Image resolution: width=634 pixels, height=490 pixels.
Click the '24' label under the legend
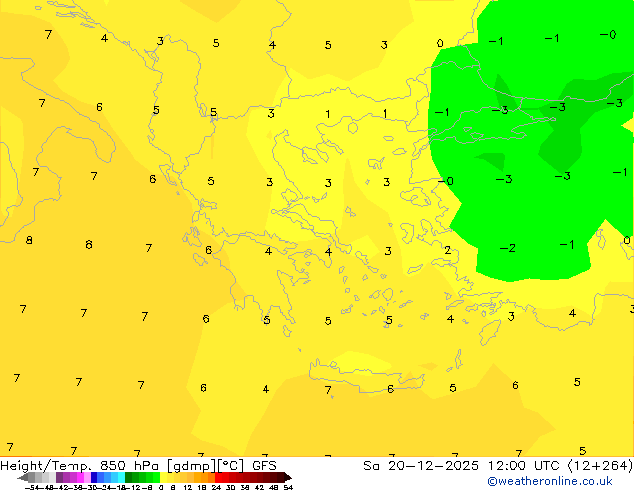pyautogui.click(x=216, y=487)
